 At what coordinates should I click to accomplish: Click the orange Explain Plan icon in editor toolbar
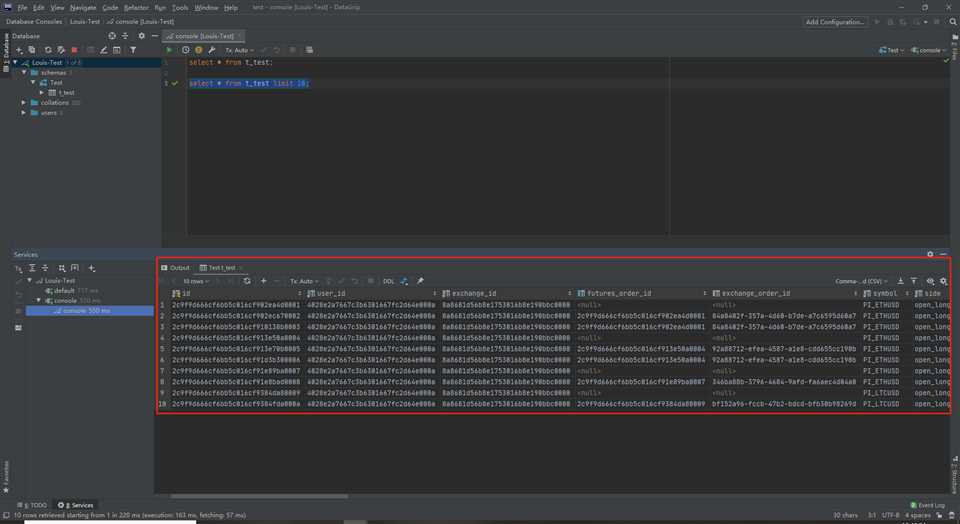click(x=198, y=50)
